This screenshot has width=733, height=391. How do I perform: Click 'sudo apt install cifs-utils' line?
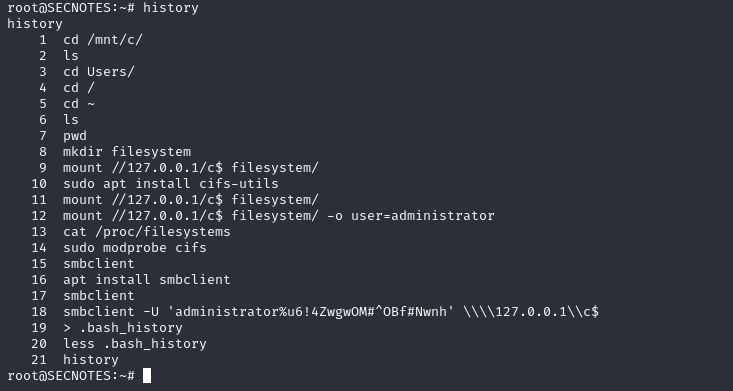(171, 184)
